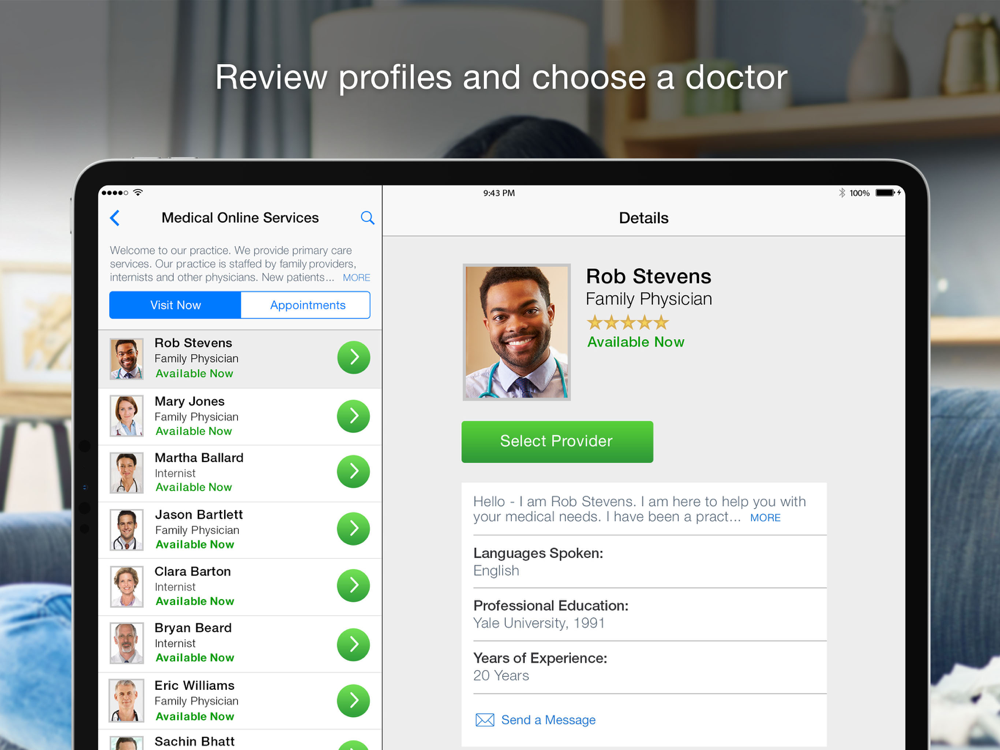Select the name Sachin Bhatt
1000x750 pixels.
[x=195, y=741]
